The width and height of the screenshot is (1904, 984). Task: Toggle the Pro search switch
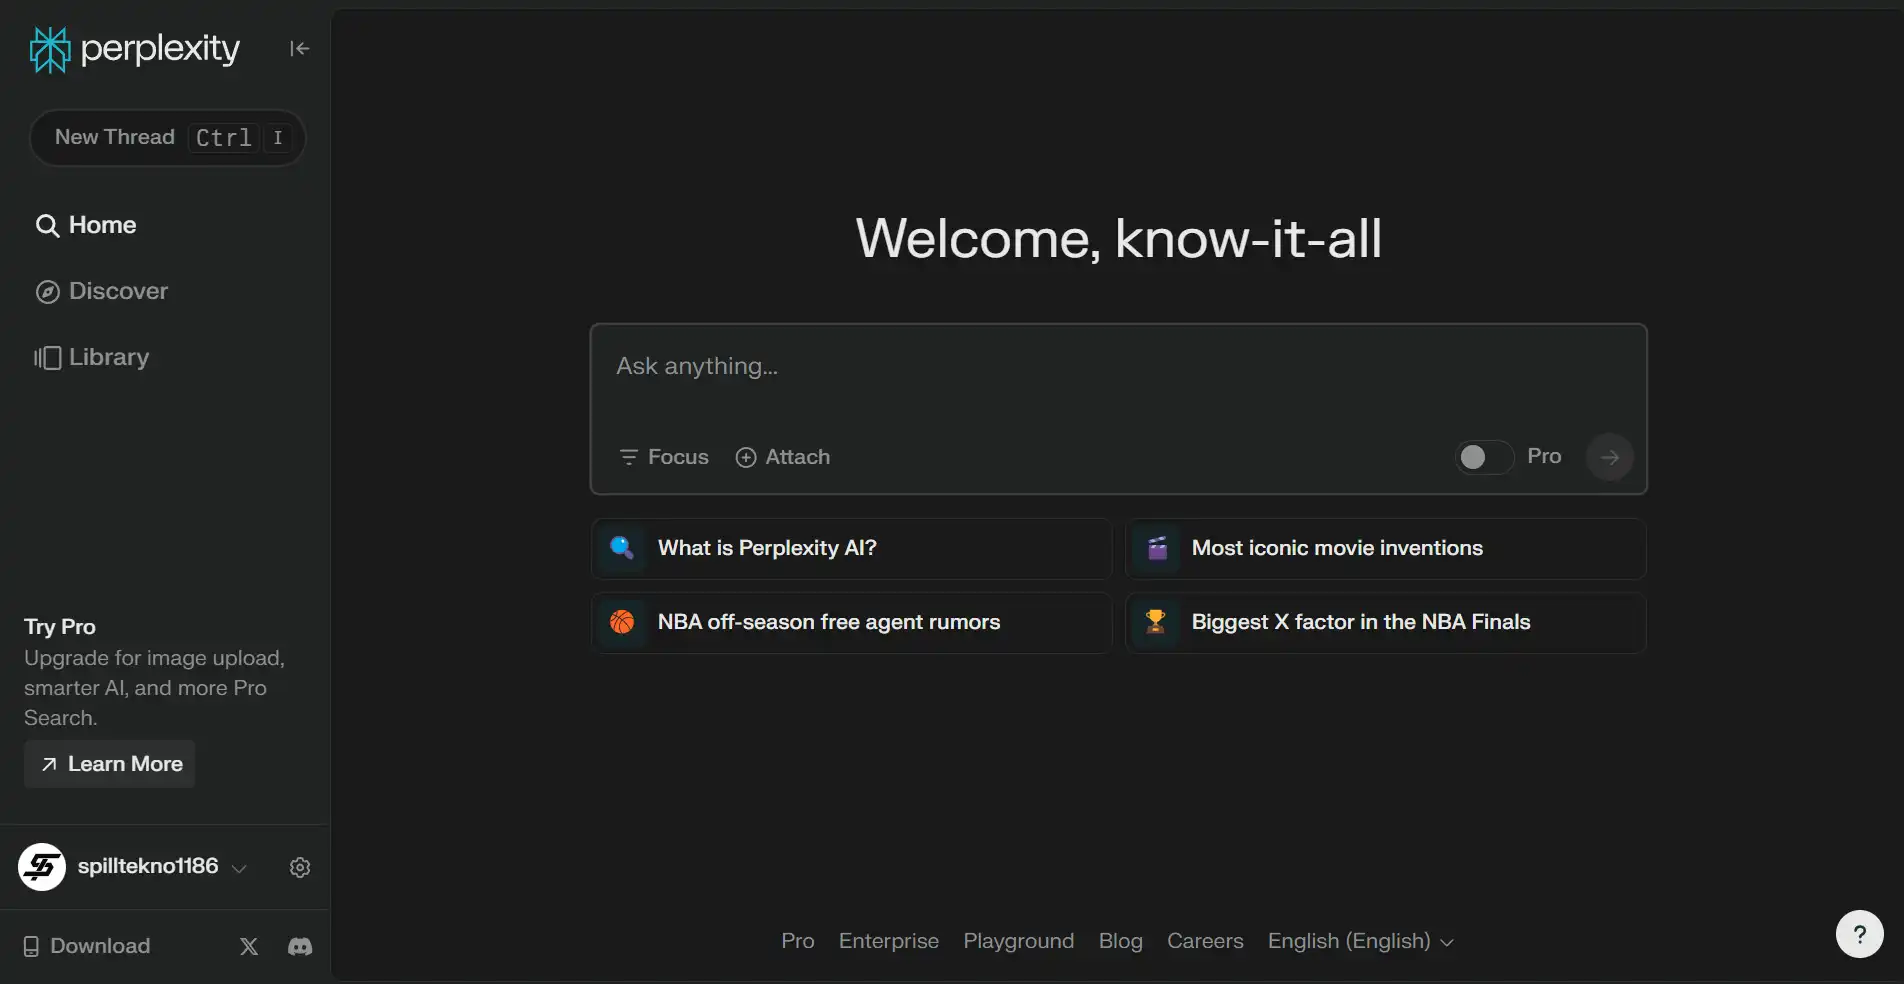(x=1484, y=457)
